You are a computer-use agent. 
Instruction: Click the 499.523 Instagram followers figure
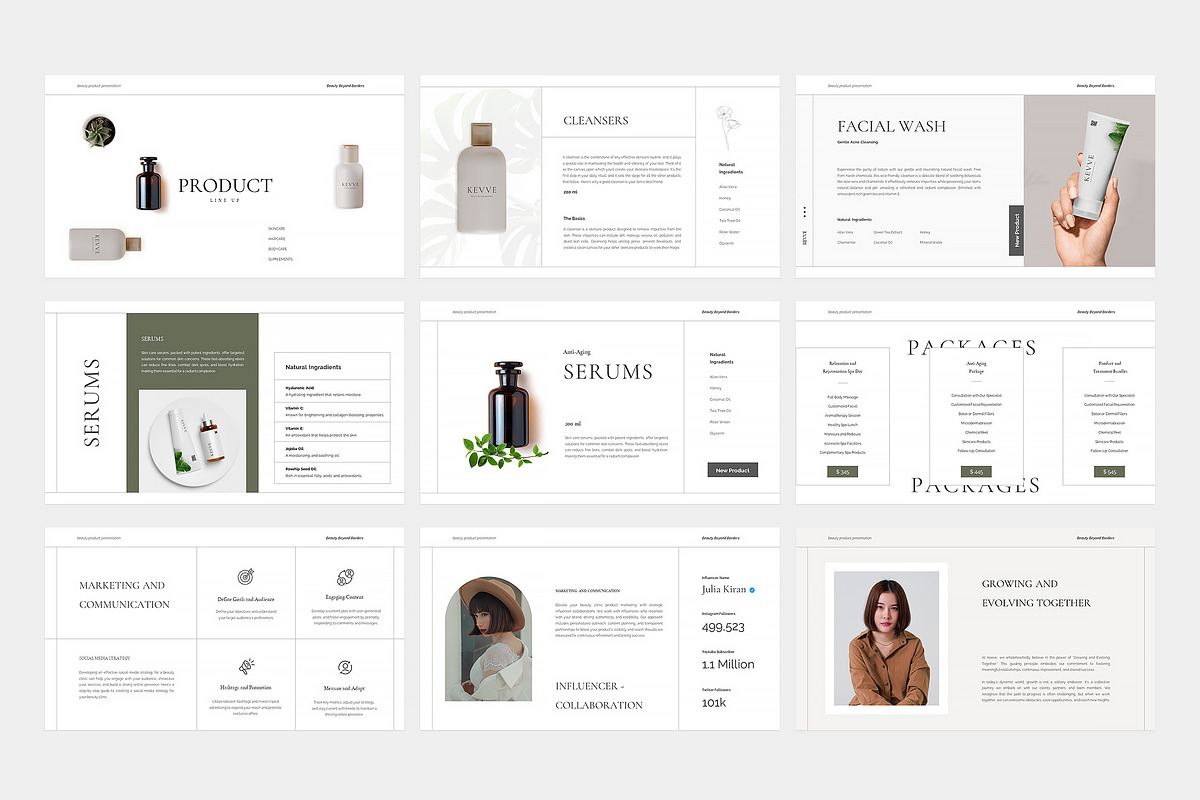(x=723, y=628)
